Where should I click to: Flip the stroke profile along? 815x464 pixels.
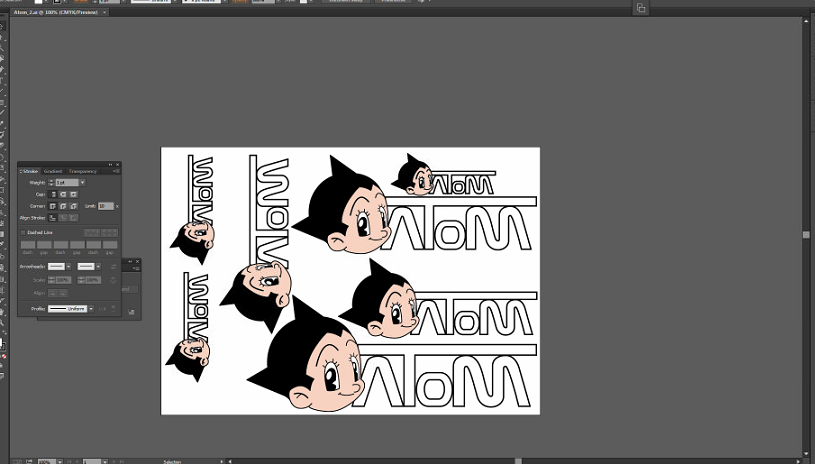point(102,309)
